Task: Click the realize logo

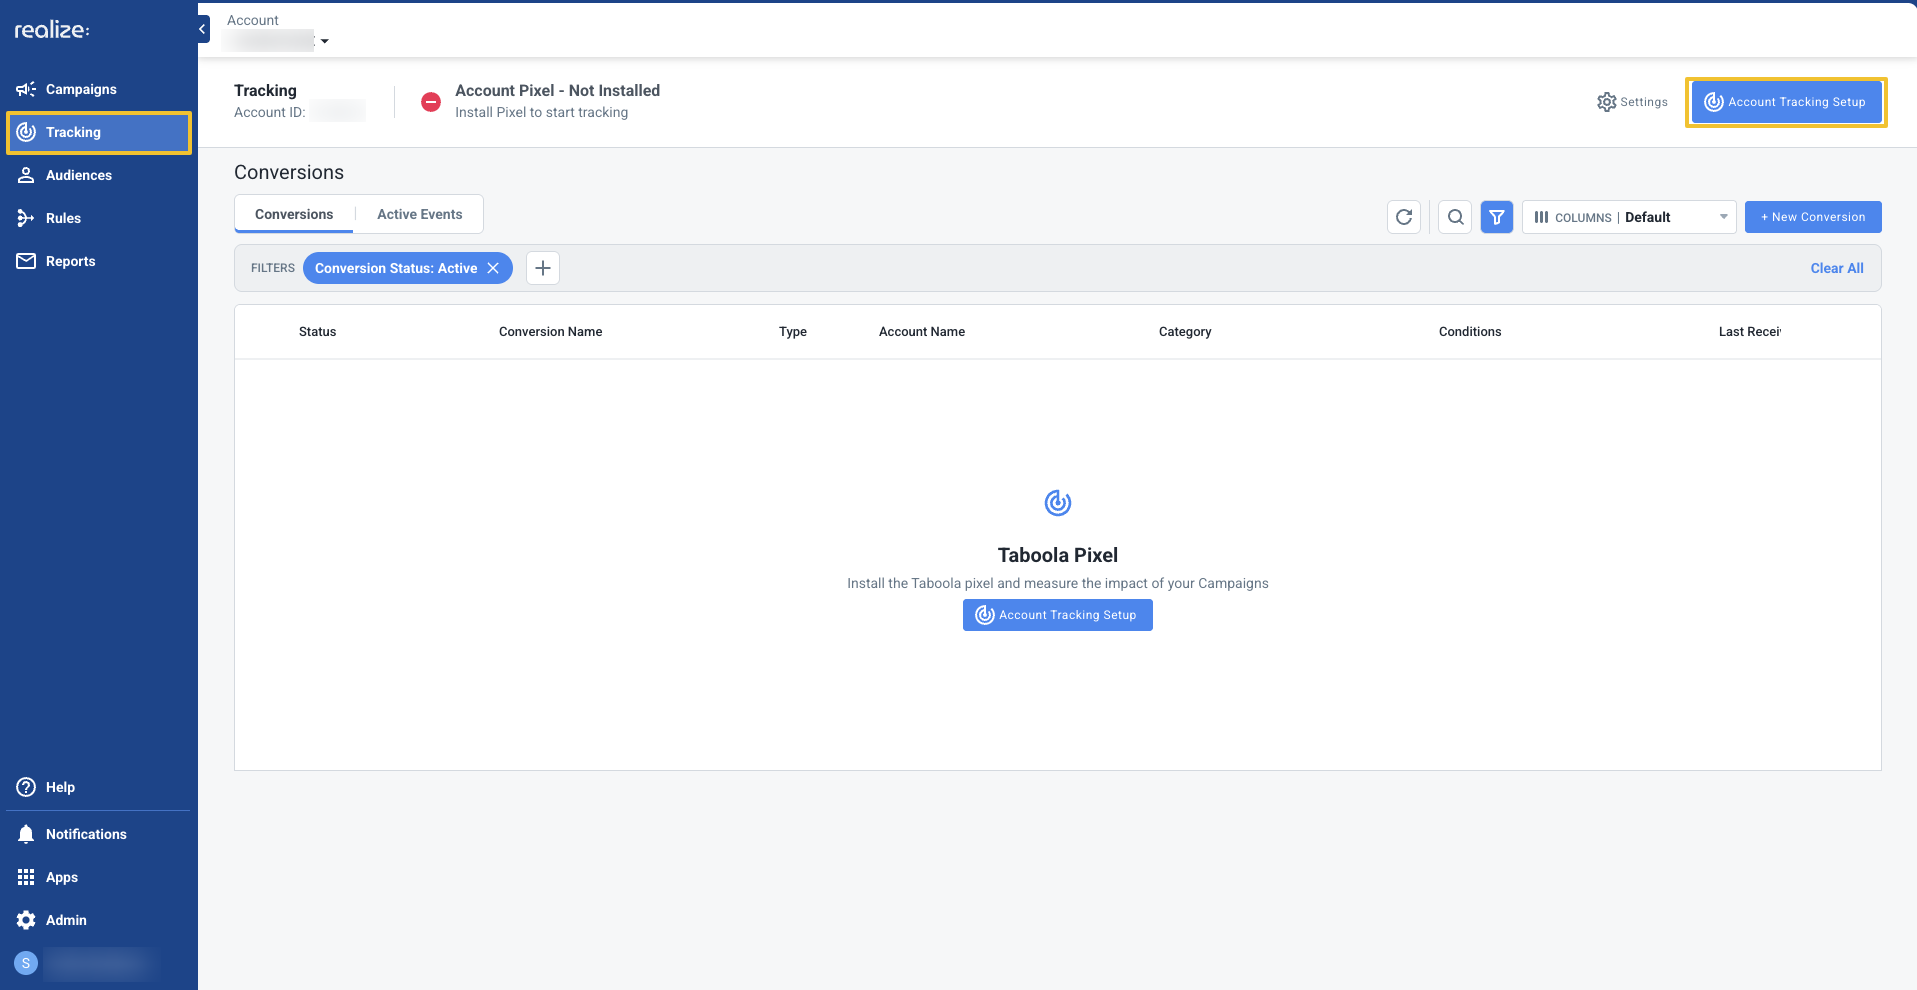Action: [x=52, y=30]
